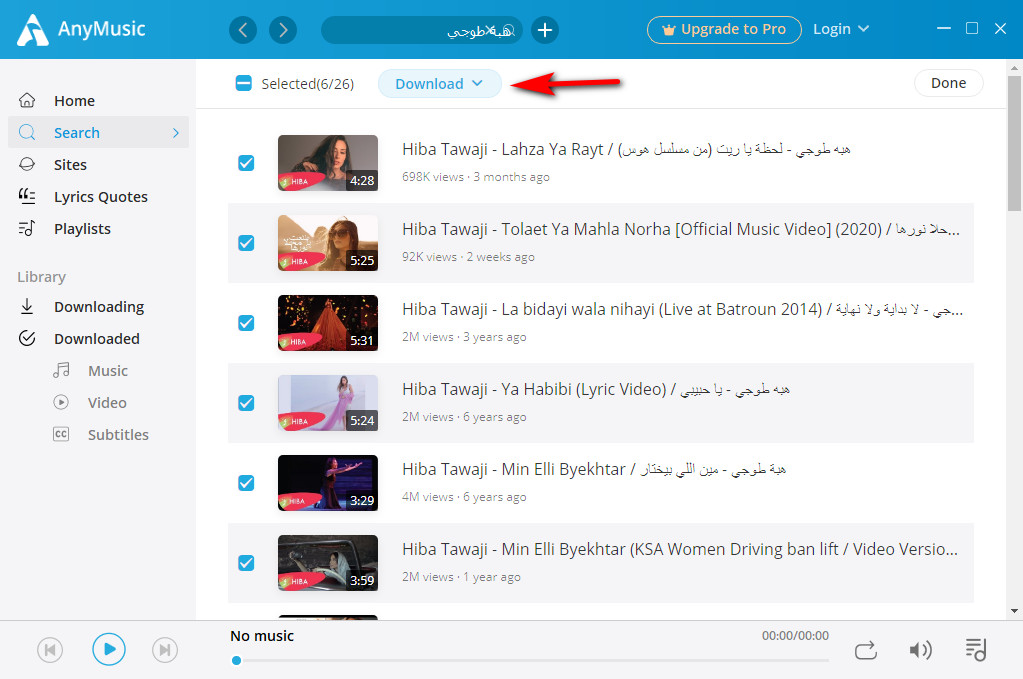
Task: Open the Lyrics Quotes section
Action: point(101,197)
